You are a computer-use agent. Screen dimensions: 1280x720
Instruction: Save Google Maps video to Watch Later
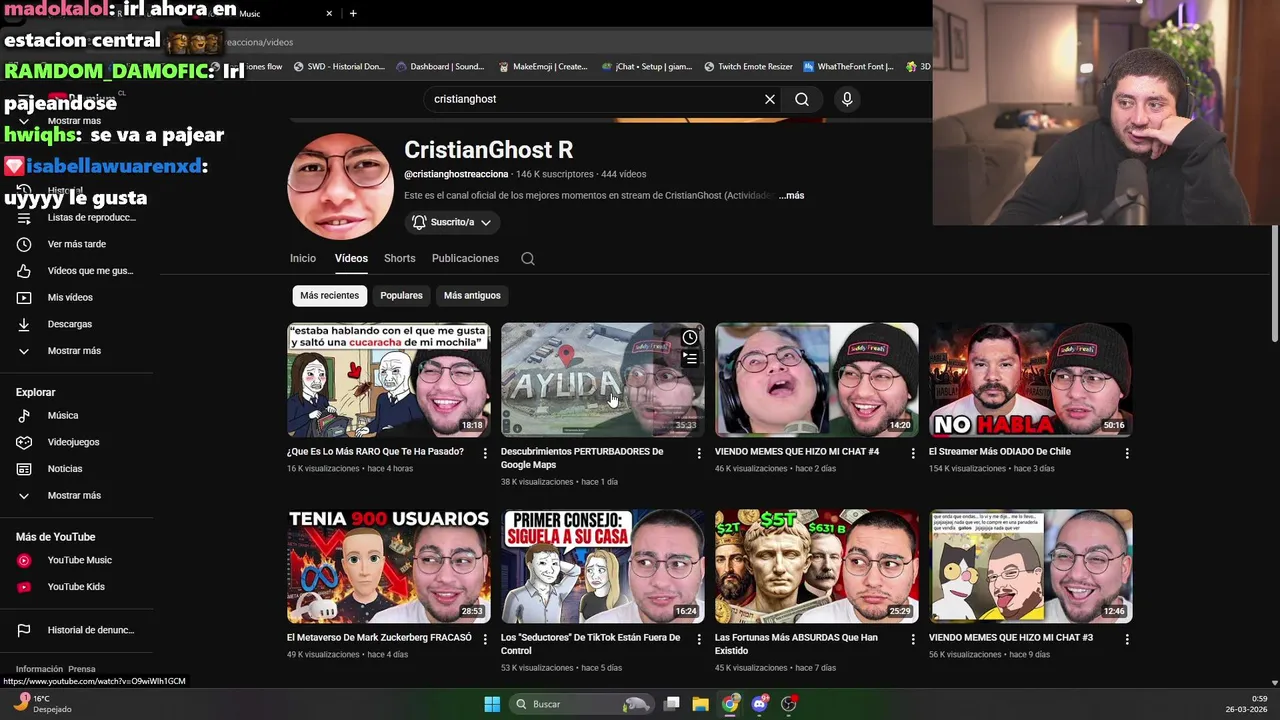pyautogui.click(x=690, y=337)
